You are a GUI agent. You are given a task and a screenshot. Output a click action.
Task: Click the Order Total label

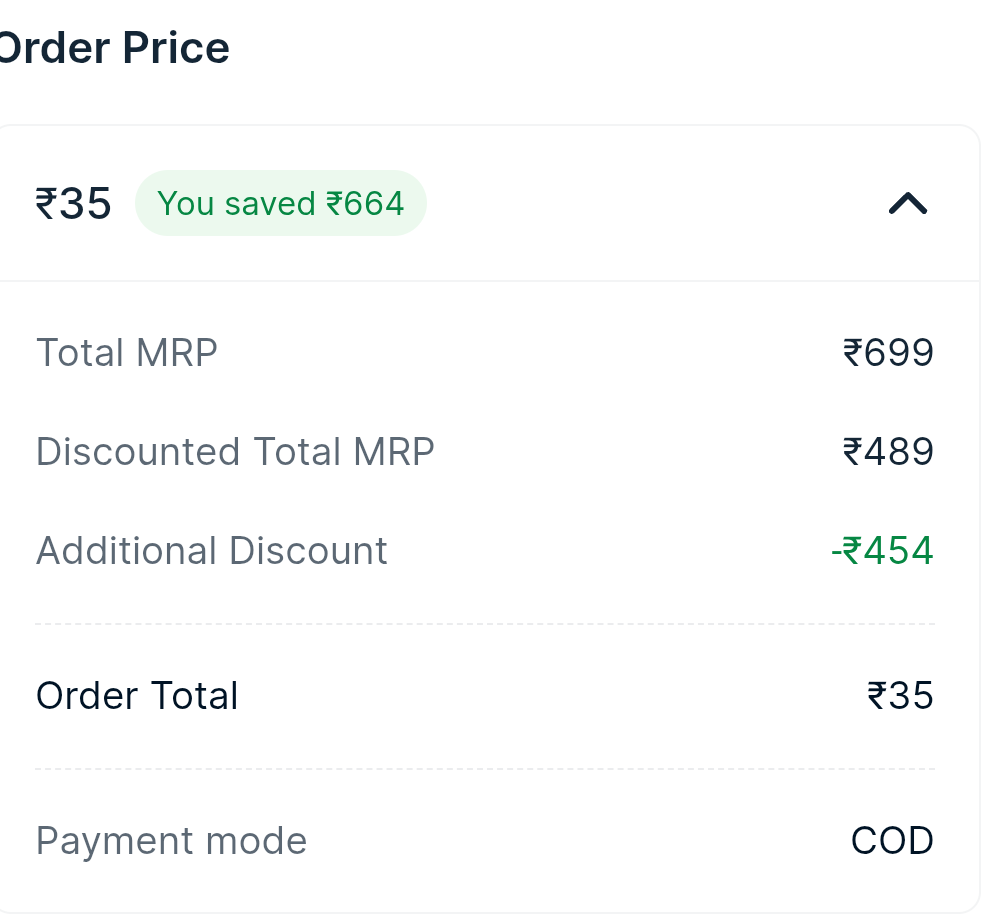coord(137,696)
